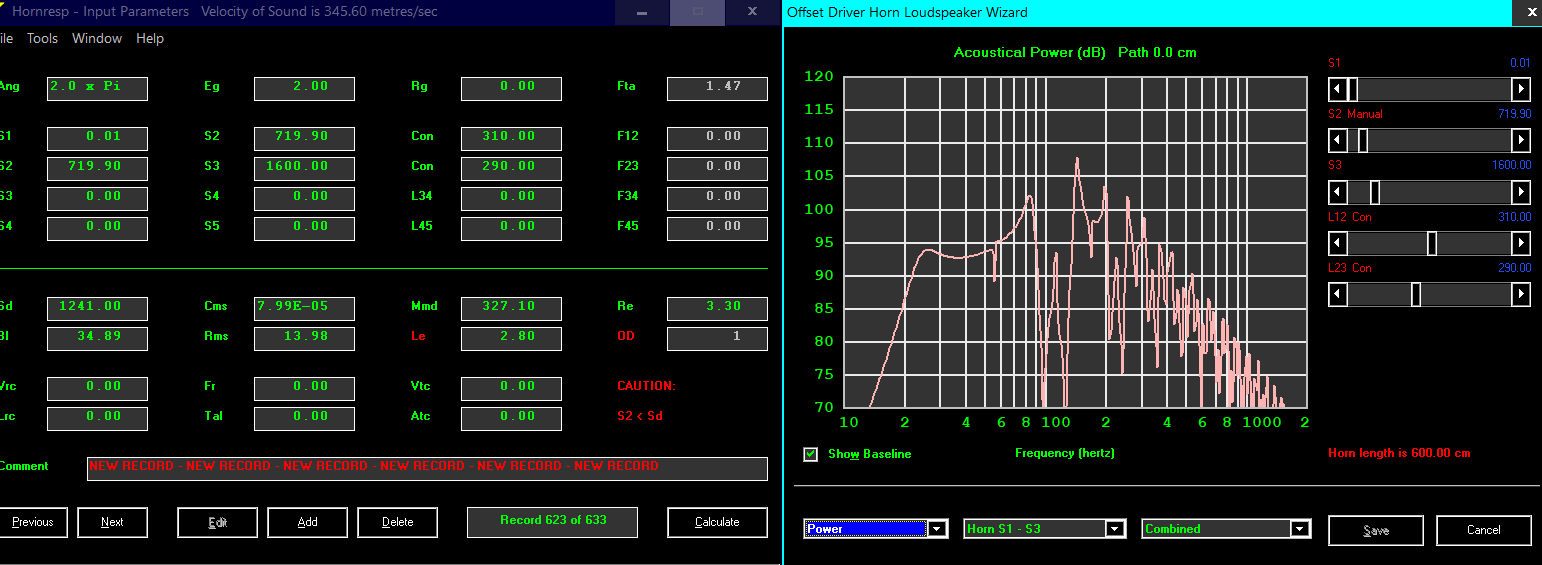
Task: Select the Comment text field
Action: click(x=427, y=468)
